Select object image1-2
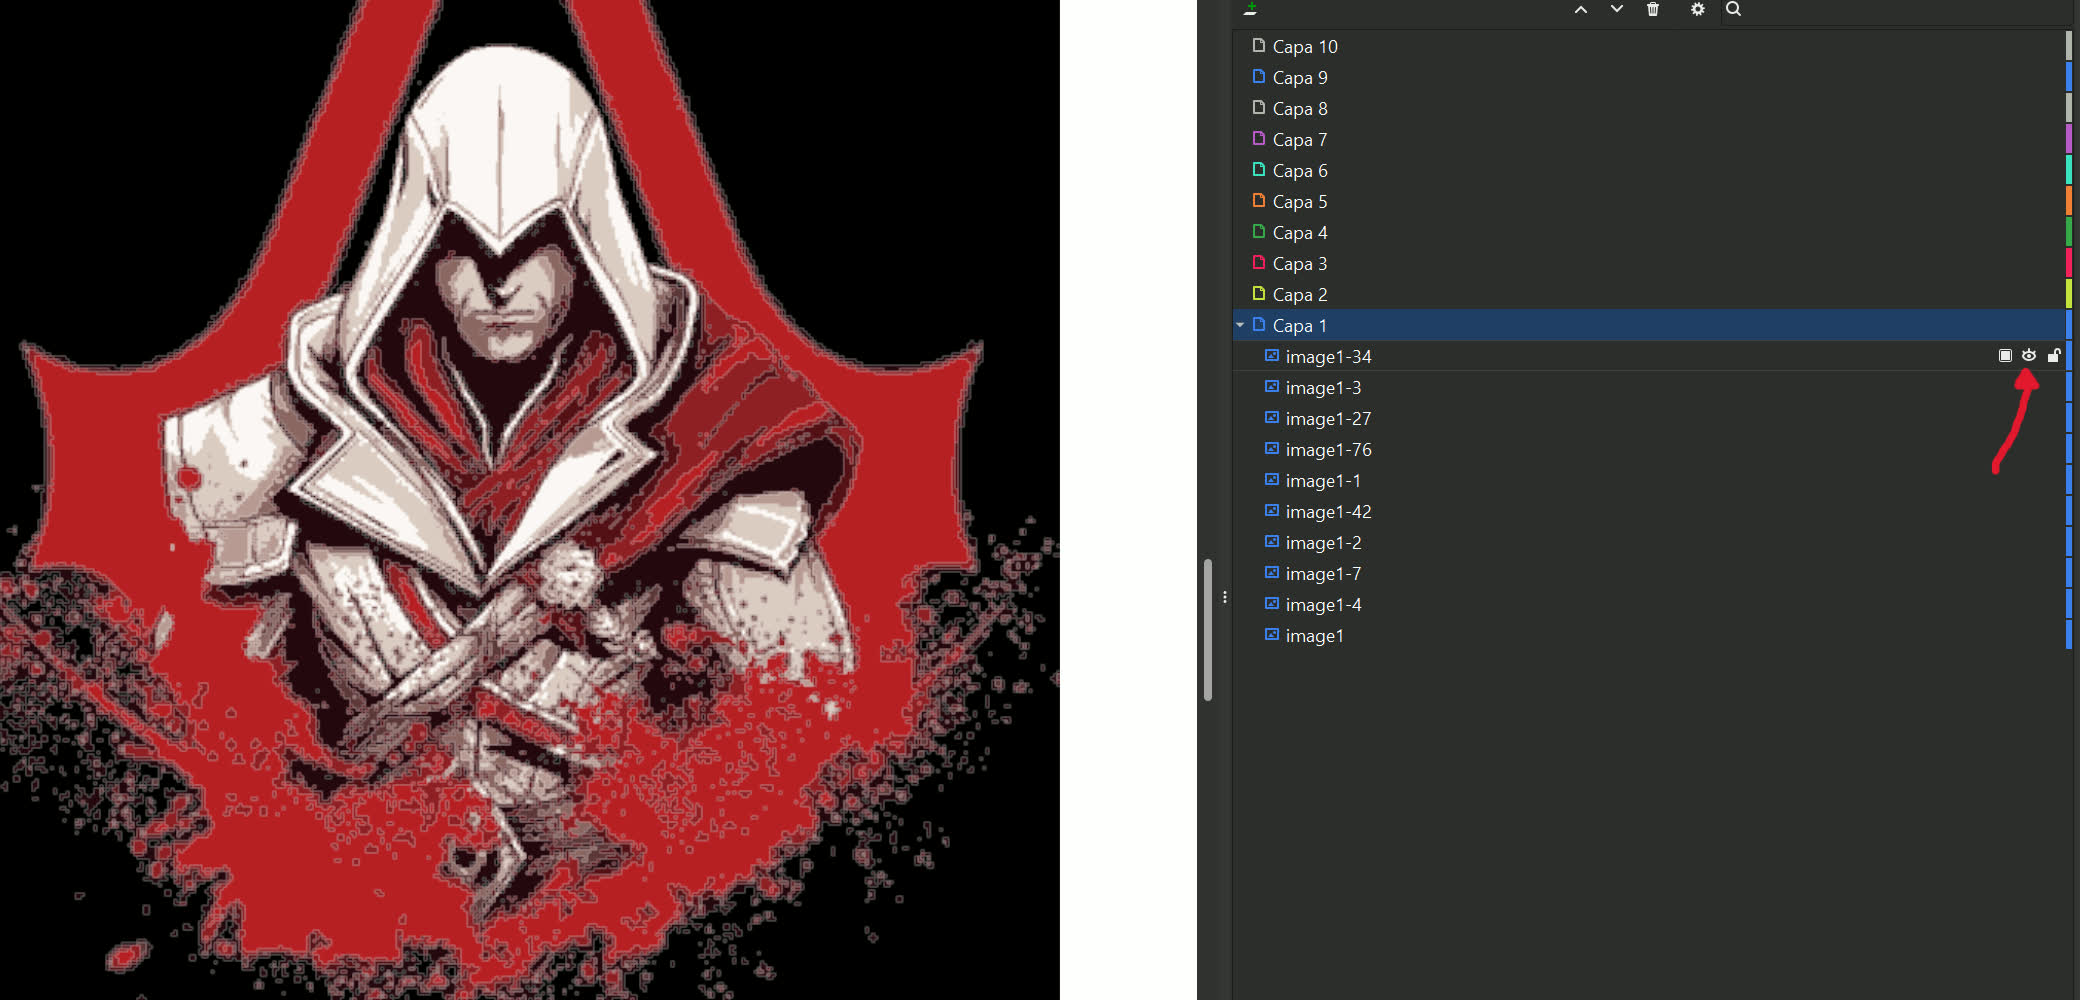The width and height of the screenshot is (2080, 1000). click(1323, 542)
